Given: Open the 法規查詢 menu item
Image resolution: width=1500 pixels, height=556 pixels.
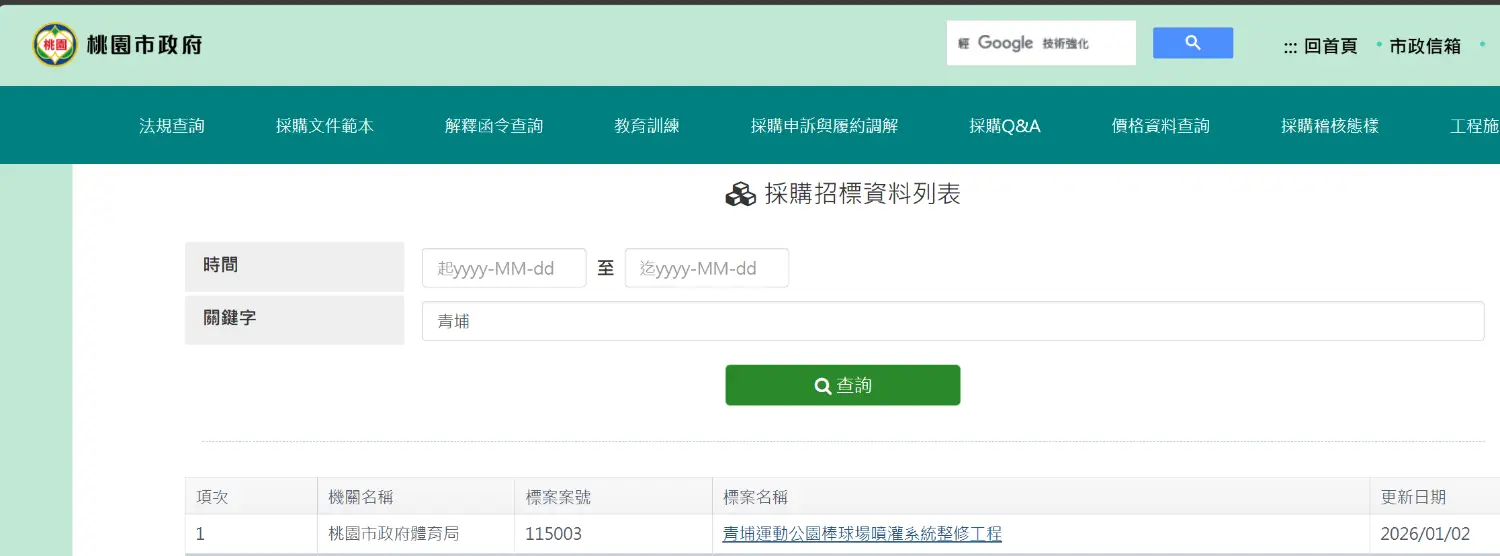Looking at the screenshot, I should click(x=172, y=126).
